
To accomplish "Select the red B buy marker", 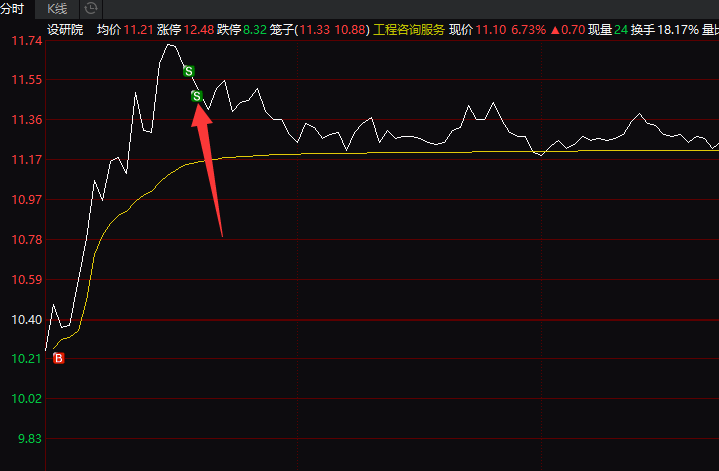I will pyautogui.click(x=59, y=359).
